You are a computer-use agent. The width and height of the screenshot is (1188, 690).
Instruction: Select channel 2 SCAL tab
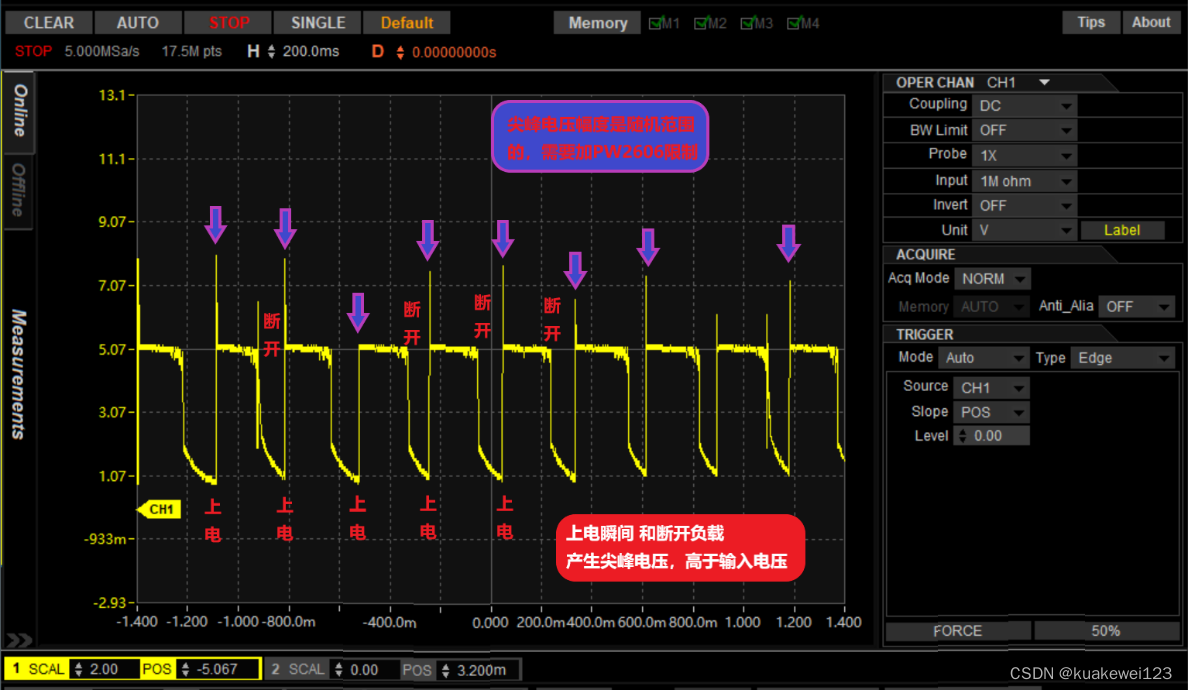(x=297, y=670)
